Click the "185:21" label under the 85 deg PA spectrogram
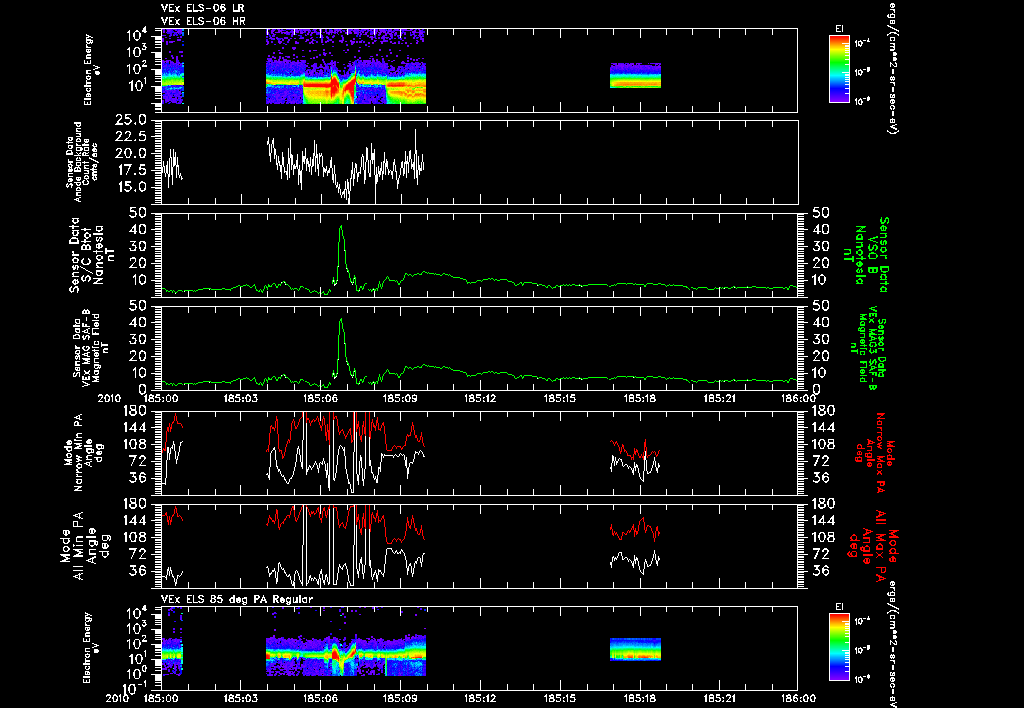1024x708 pixels. click(x=720, y=698)
